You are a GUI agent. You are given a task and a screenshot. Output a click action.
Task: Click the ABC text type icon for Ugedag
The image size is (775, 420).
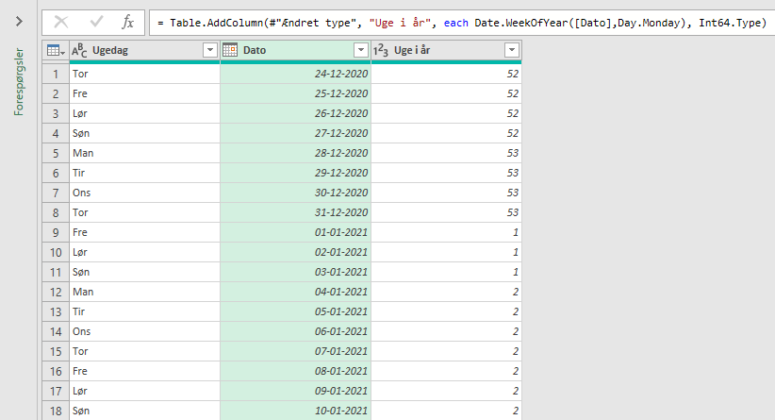(79, 50)
